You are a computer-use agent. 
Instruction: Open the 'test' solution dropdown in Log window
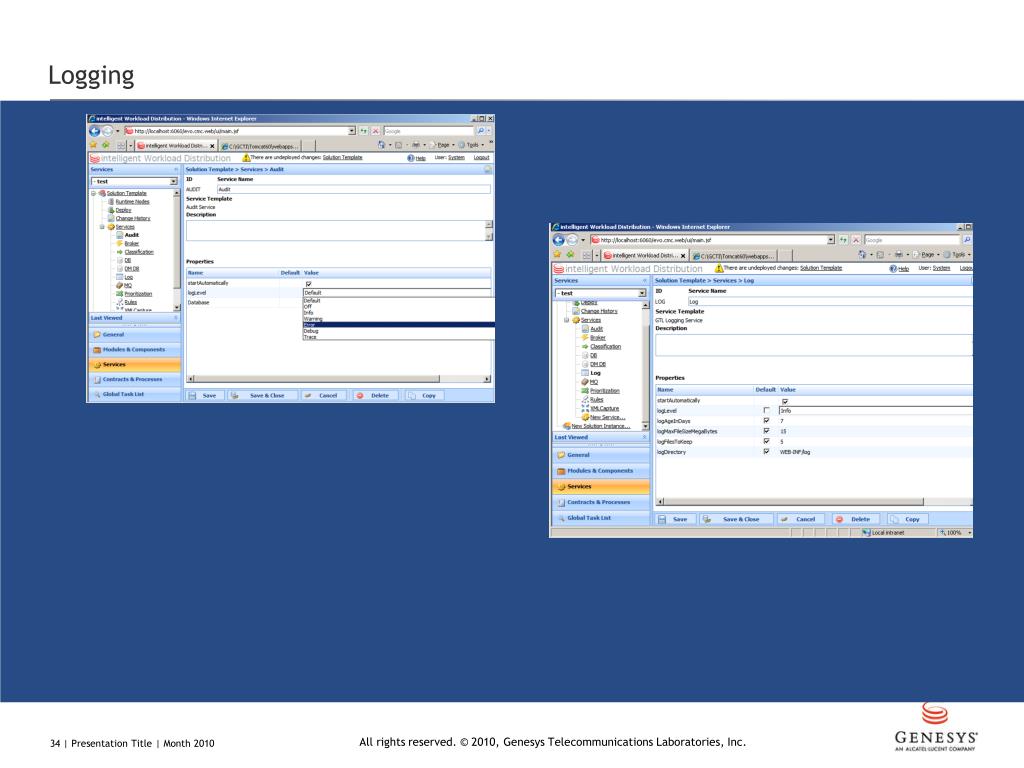pos(642,293)
